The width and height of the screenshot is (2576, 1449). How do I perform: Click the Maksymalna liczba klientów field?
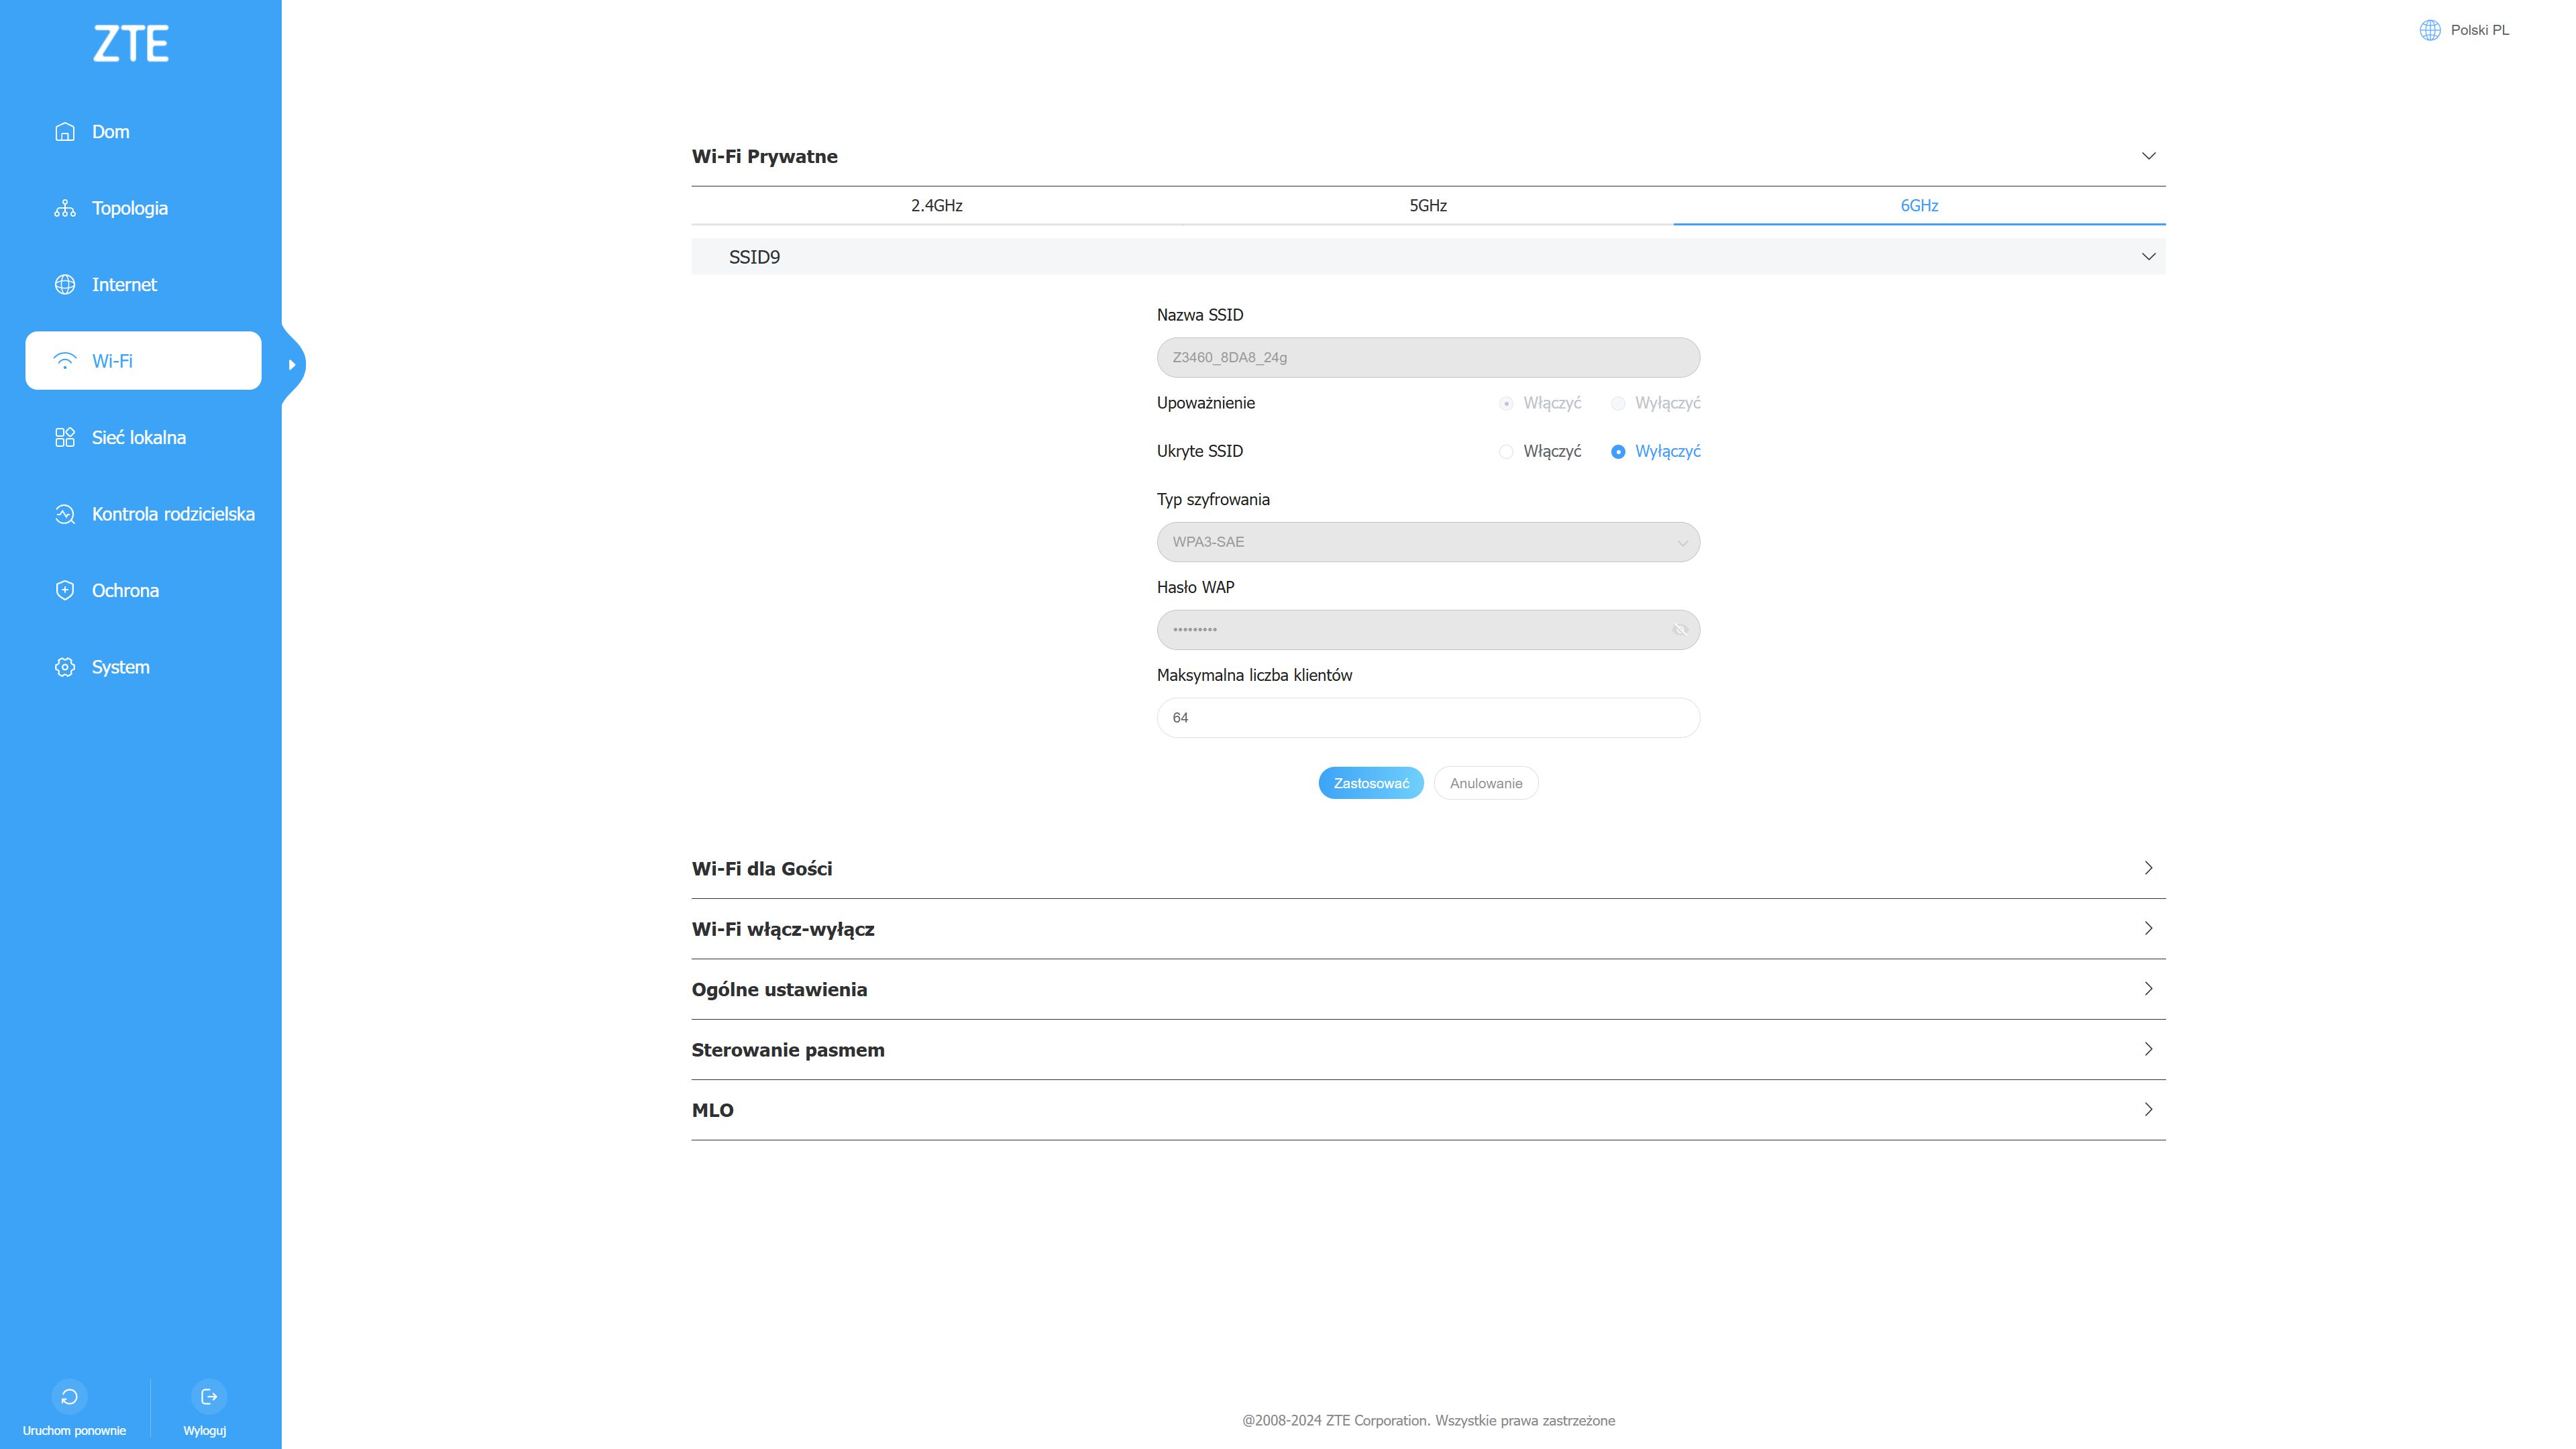[1427, 718]
